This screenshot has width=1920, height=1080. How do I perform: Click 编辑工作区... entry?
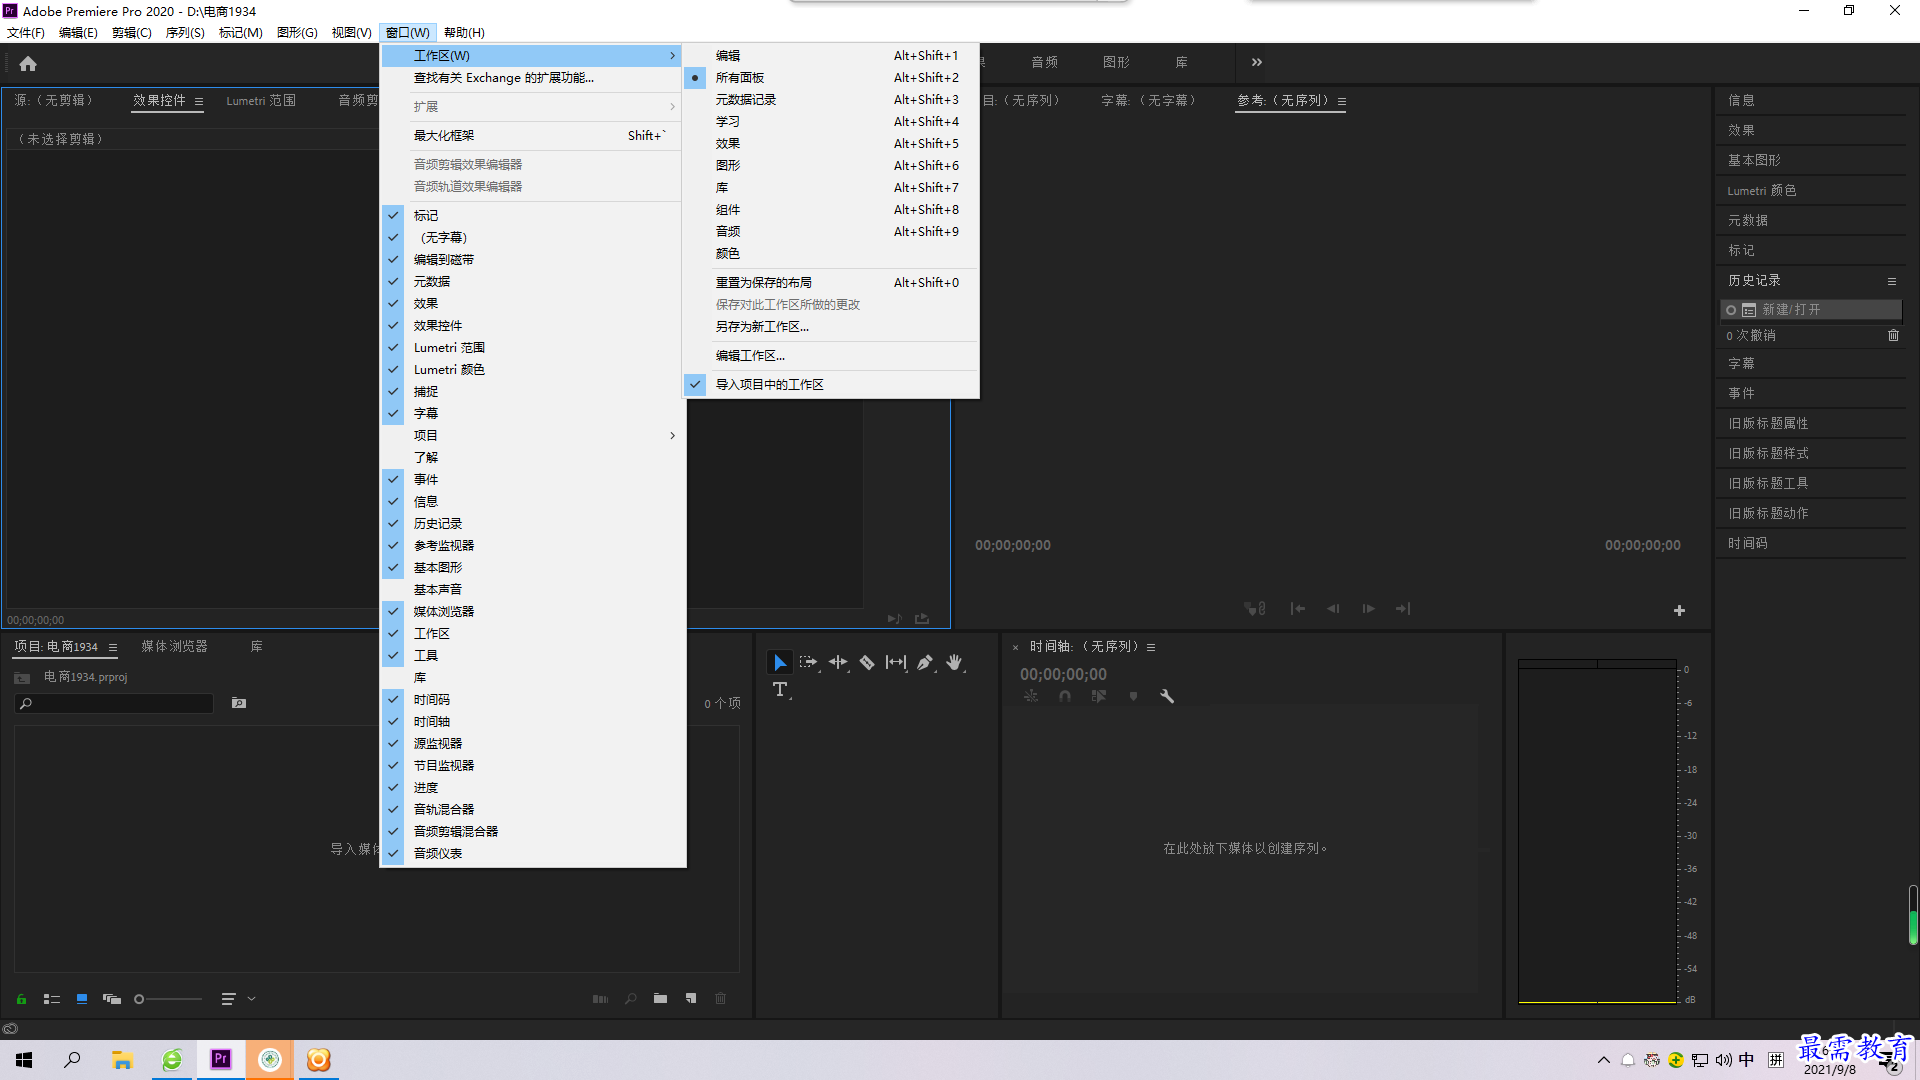[831, 355]
